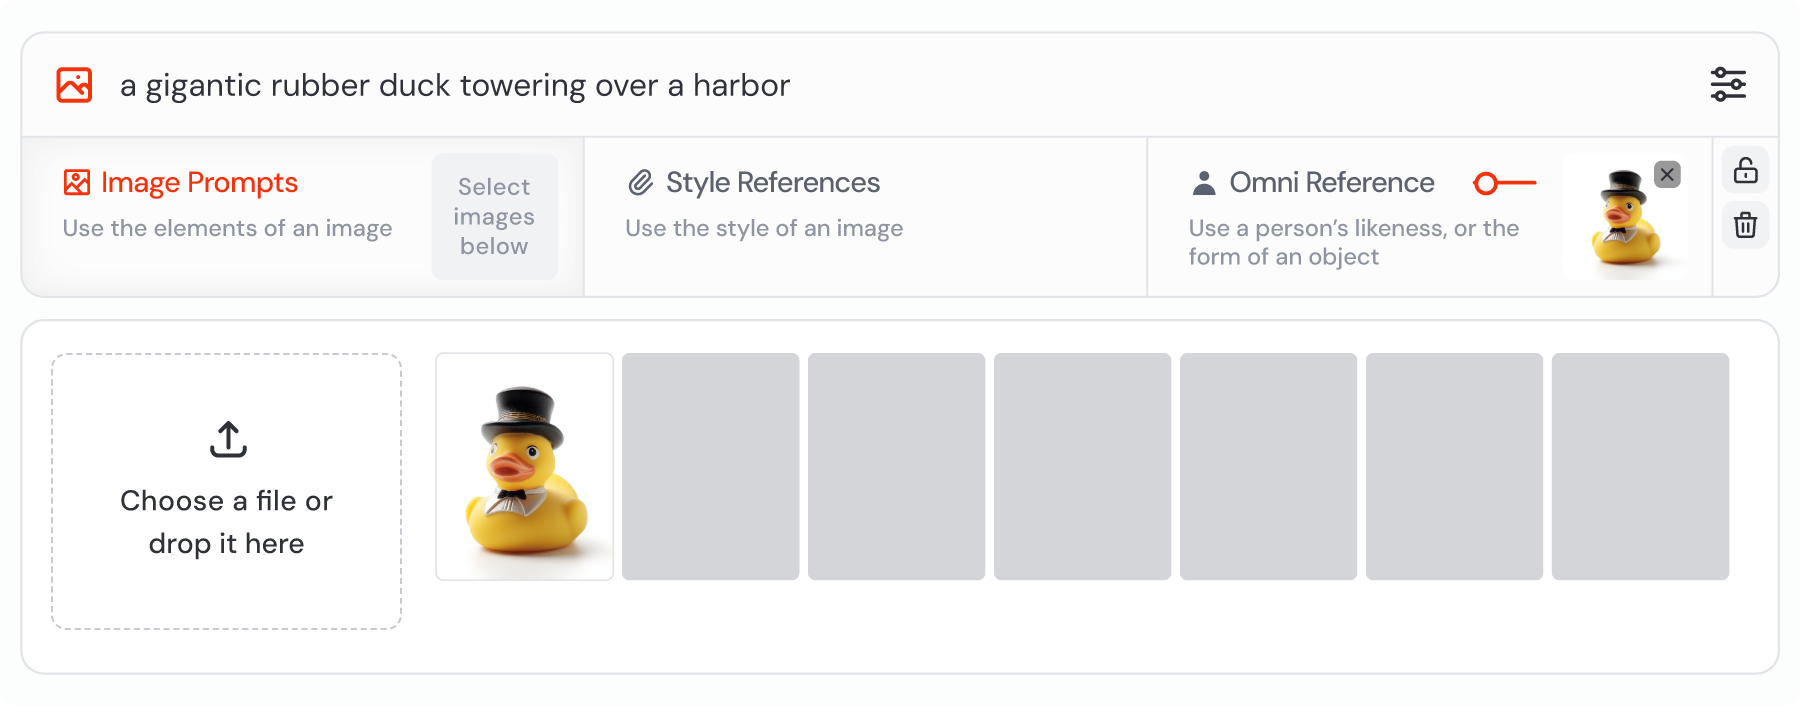Screen dimensions: 1800x706
Task: Click the Omni Reference duck thumbnail
Action: (1625, 218)
